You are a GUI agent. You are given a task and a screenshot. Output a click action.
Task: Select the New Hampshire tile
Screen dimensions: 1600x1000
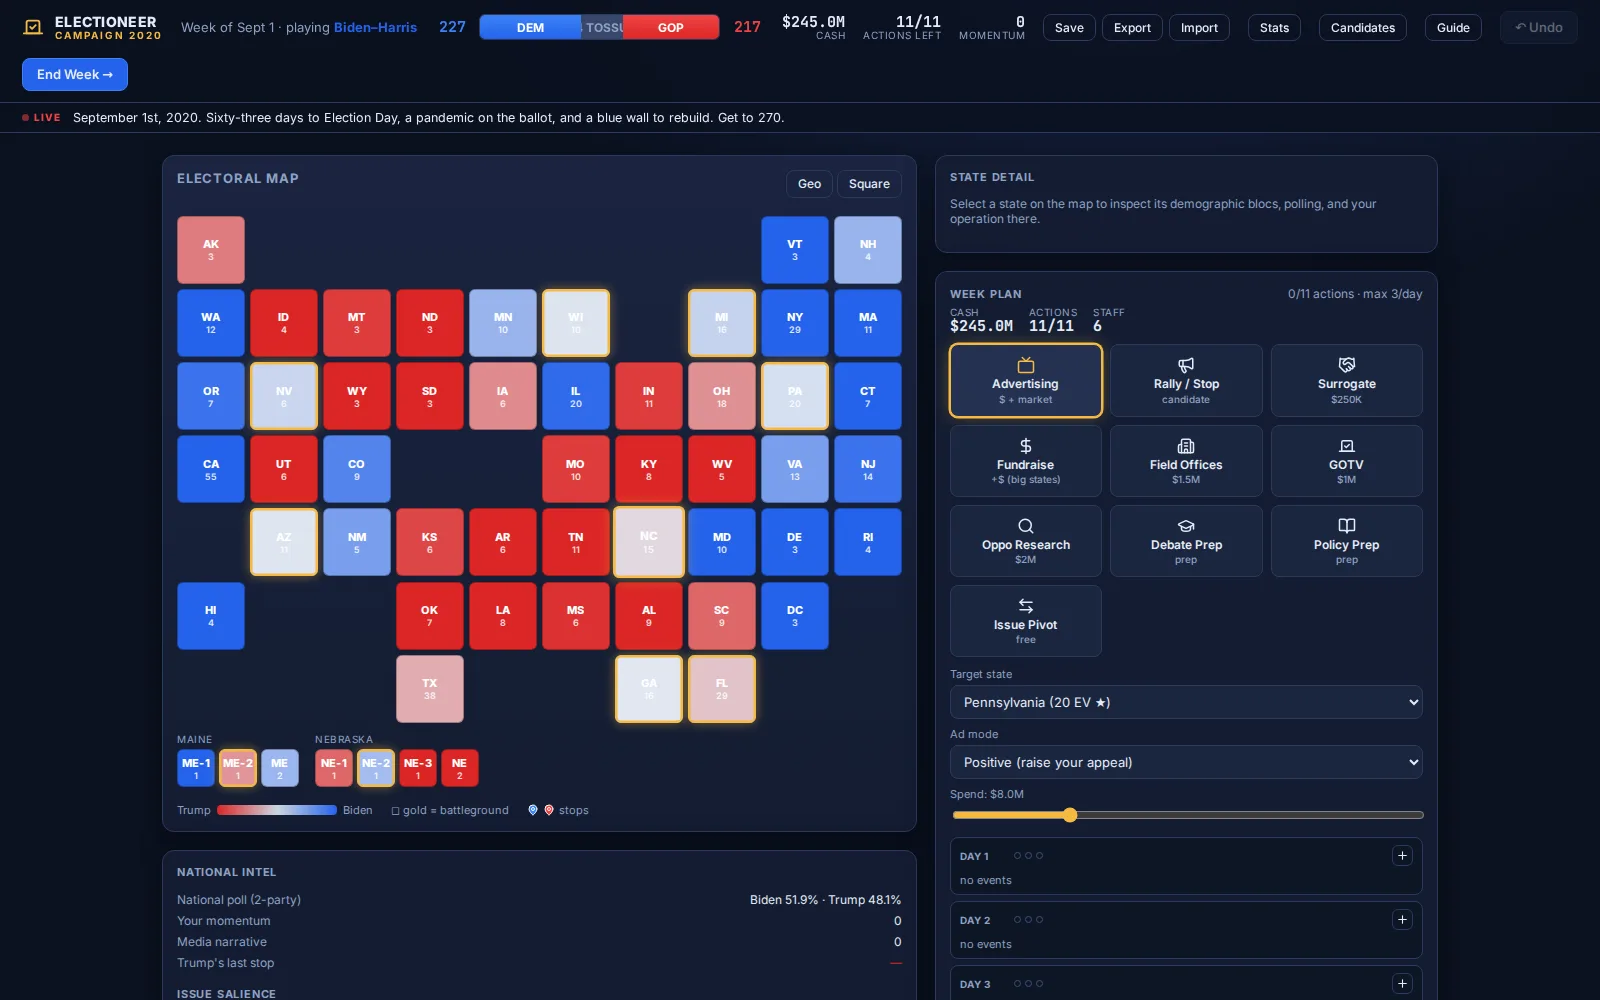click(x=868, y=250)
